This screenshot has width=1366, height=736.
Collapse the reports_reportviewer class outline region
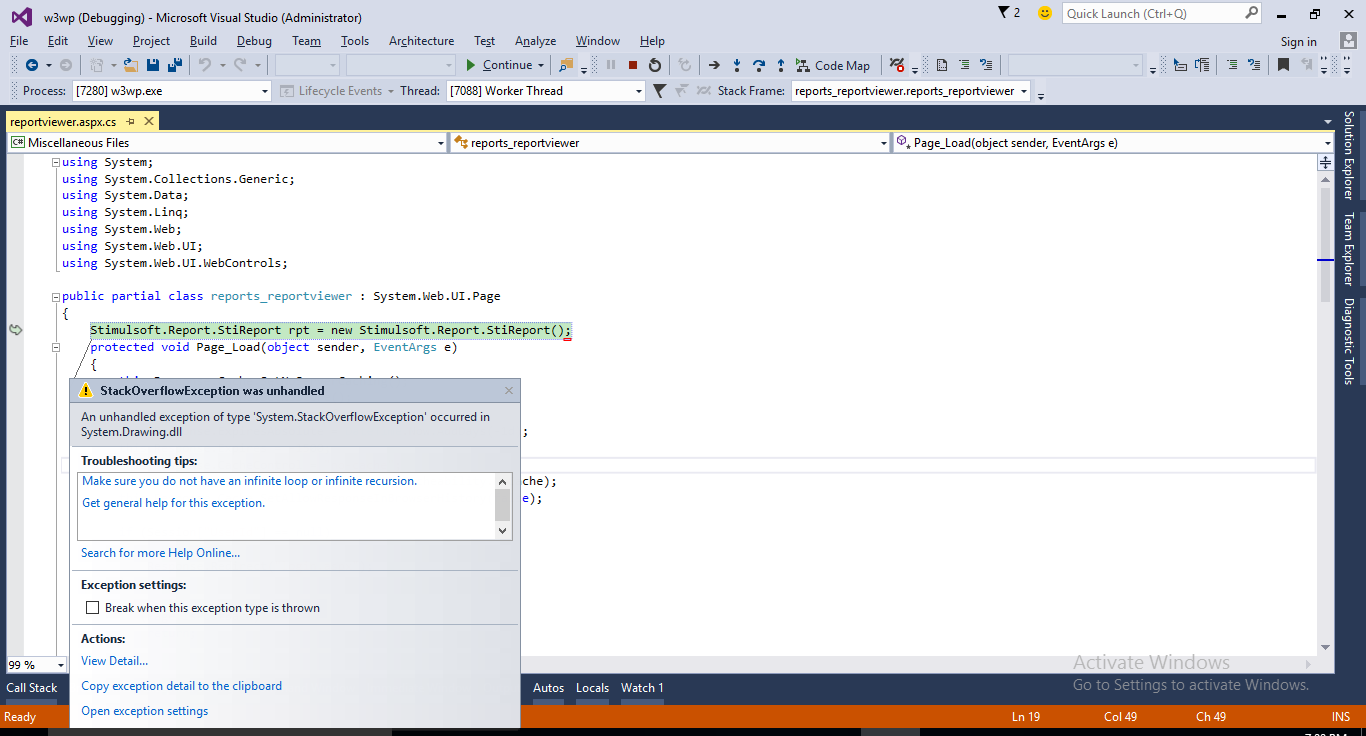(x=56, y=297)
